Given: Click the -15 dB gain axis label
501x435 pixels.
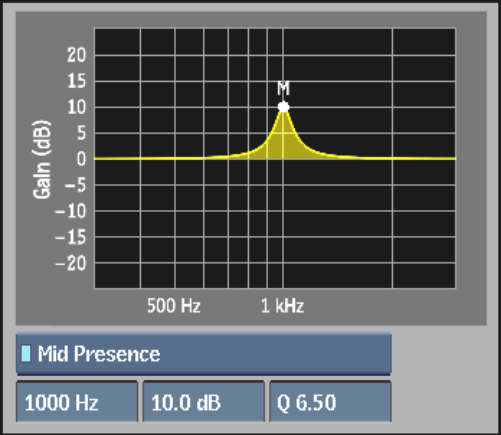Looking at the screenshot, I should pos(70,237).
